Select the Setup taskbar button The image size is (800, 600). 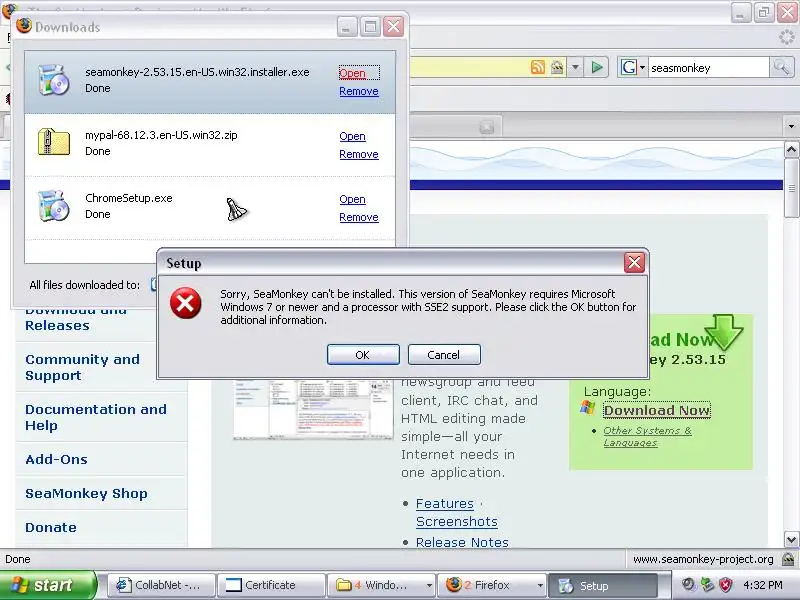pyautogui.click(x=603, y=585)
